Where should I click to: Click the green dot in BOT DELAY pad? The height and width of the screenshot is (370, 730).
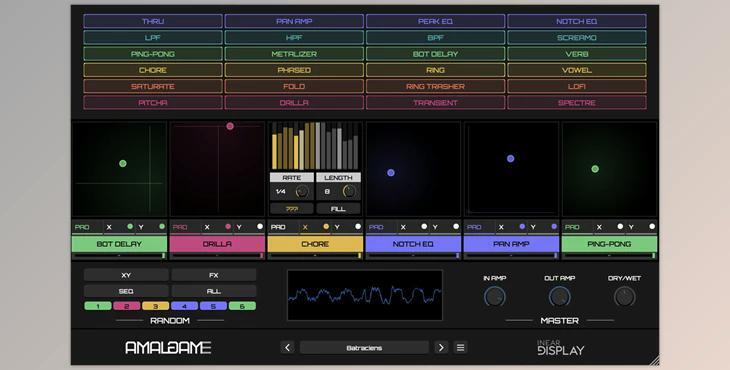tap(123, 163)
